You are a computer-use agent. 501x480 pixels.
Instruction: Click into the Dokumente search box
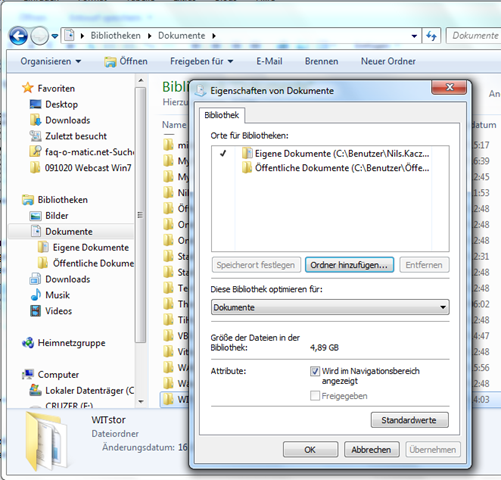(474, 36)
